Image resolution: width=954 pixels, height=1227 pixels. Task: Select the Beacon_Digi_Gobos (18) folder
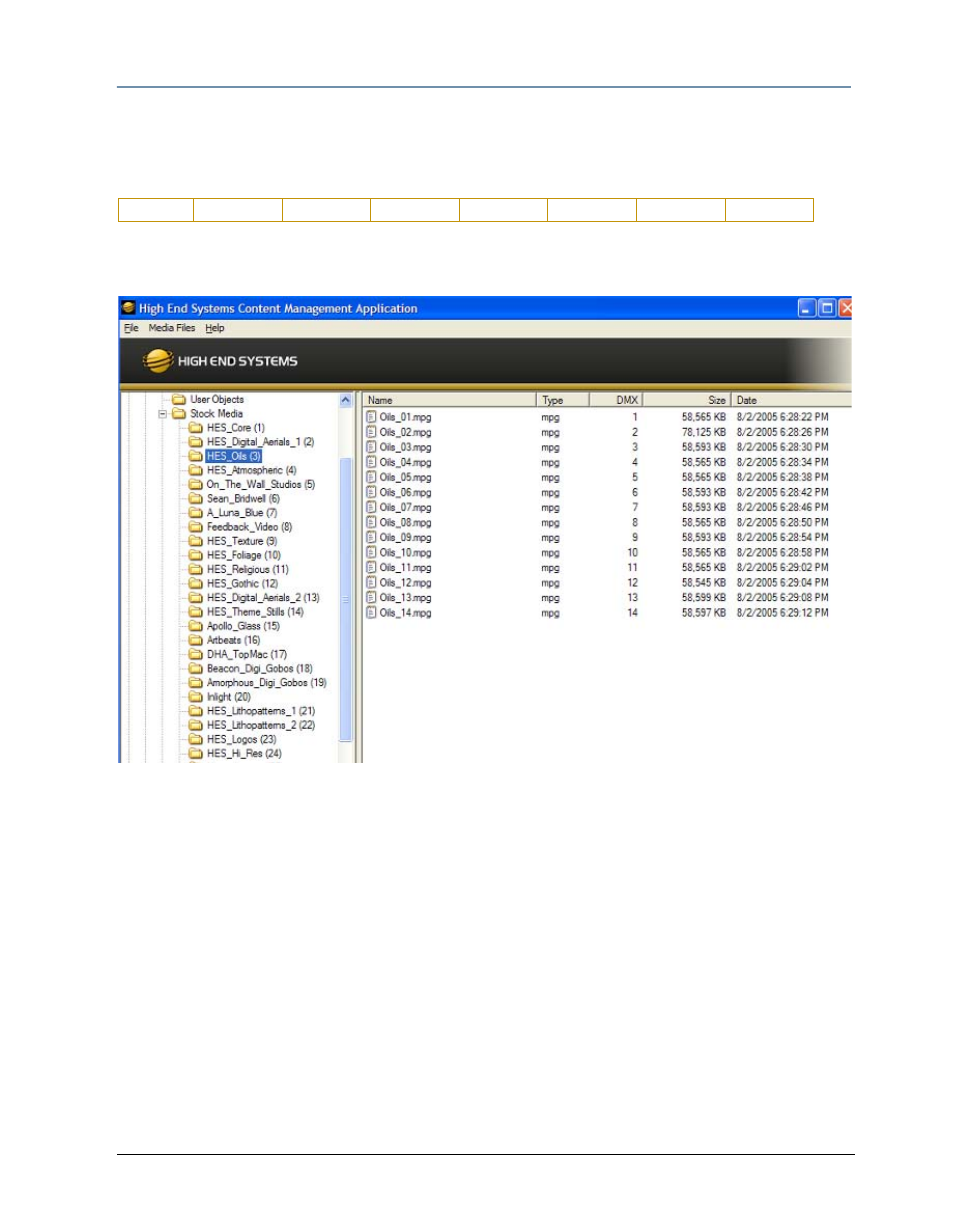click(259, 668)
